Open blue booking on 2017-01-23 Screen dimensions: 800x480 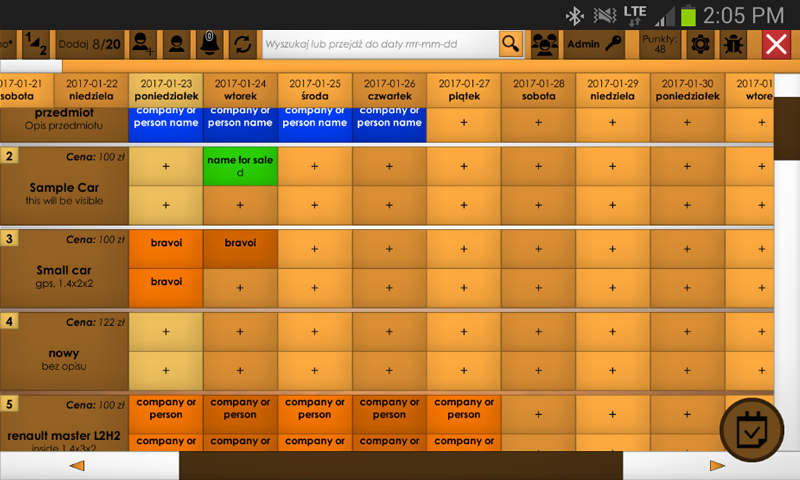pyautogui.click(x=166, y=124)
